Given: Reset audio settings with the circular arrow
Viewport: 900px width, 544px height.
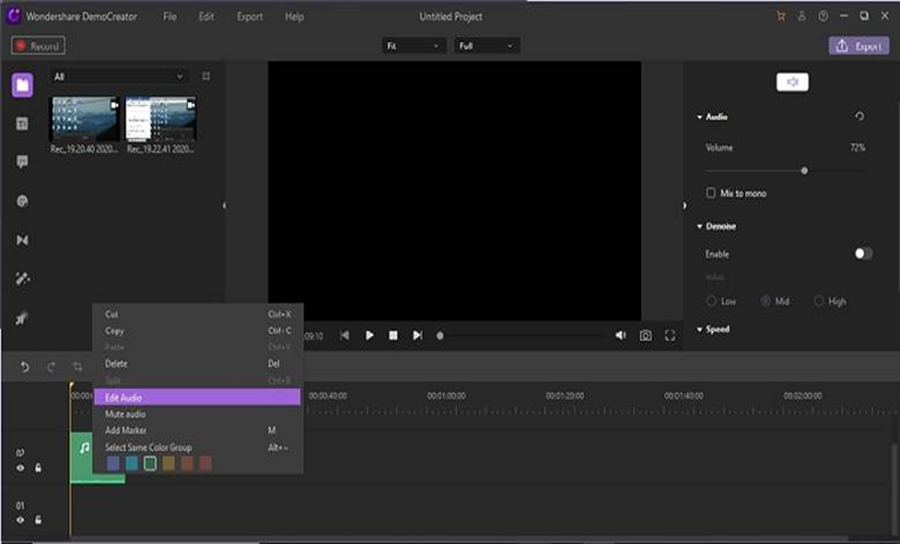Looking at the screenshot, I should coord(859,117).
